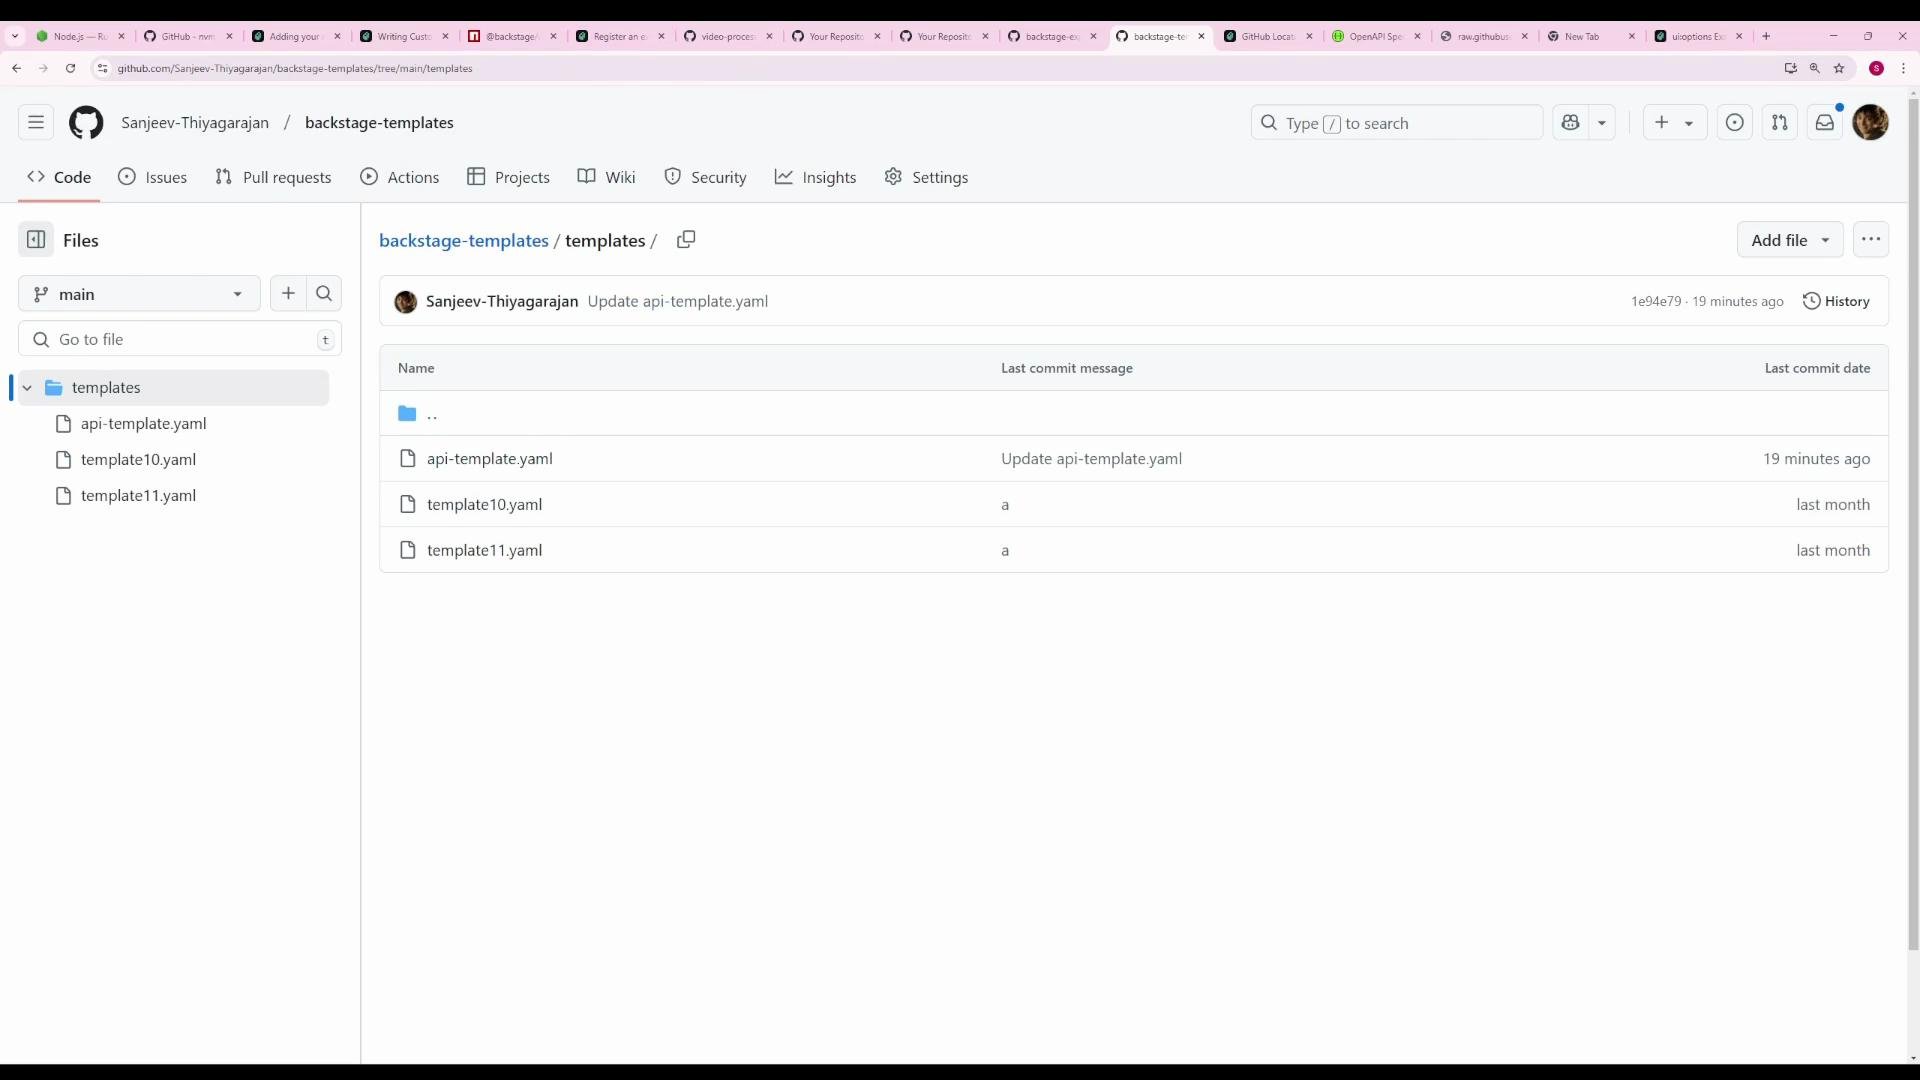Reload the page in the browser
This screenshot has height=1080, width=1920.
coord(70,68)
